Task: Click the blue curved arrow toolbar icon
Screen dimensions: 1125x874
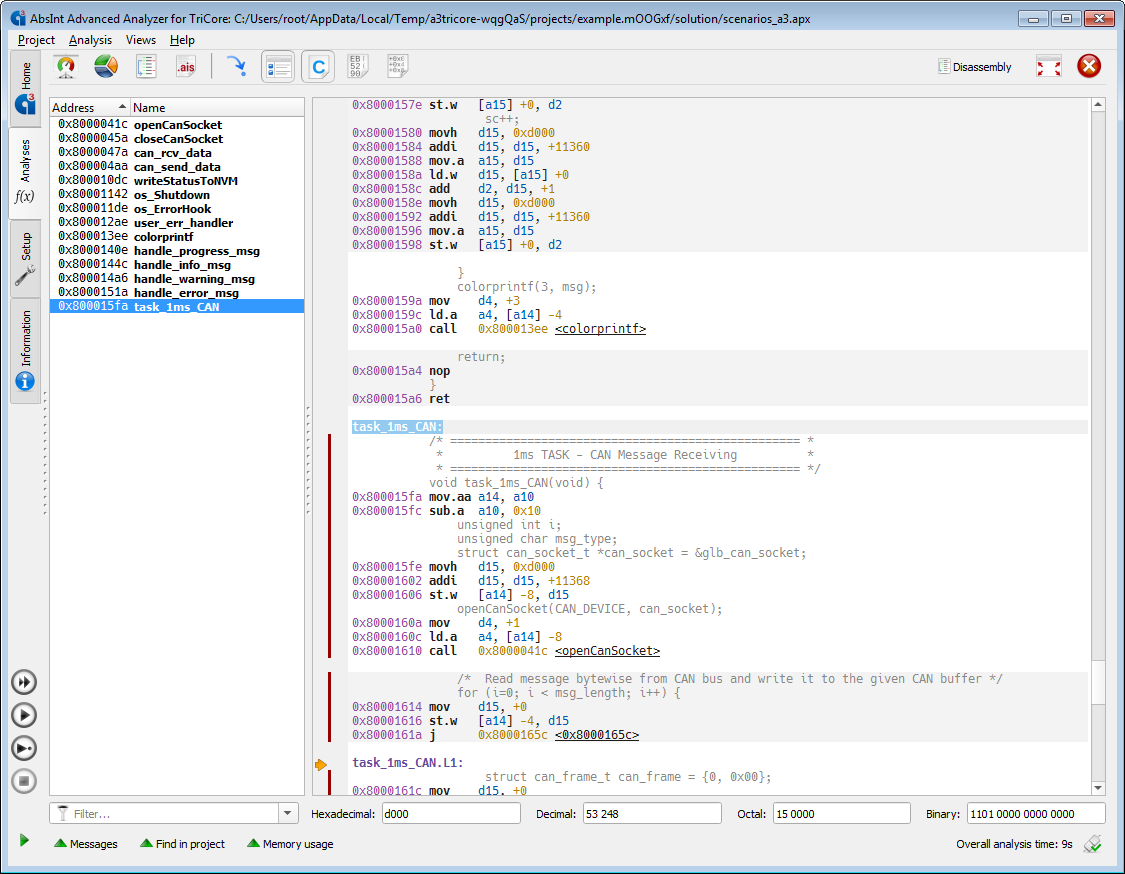Action: (x=236, y=67)
